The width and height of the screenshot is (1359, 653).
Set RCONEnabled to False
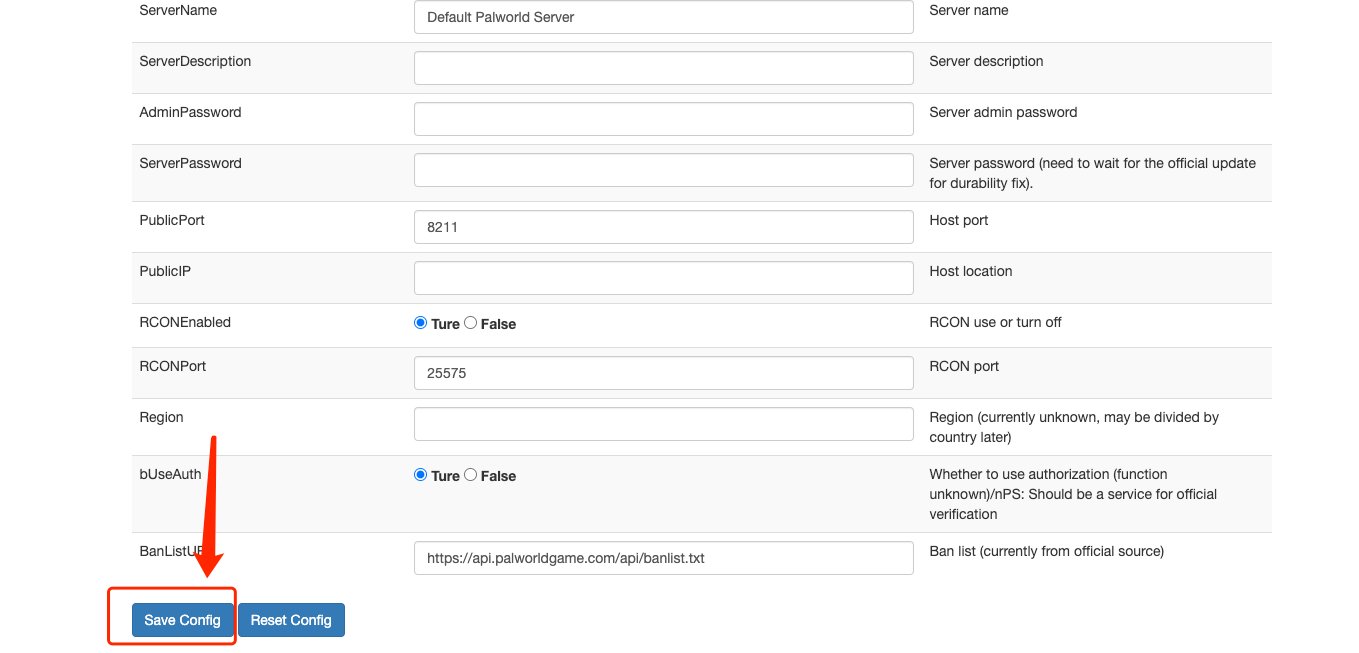pyautogui.click(x=471, y=323)
